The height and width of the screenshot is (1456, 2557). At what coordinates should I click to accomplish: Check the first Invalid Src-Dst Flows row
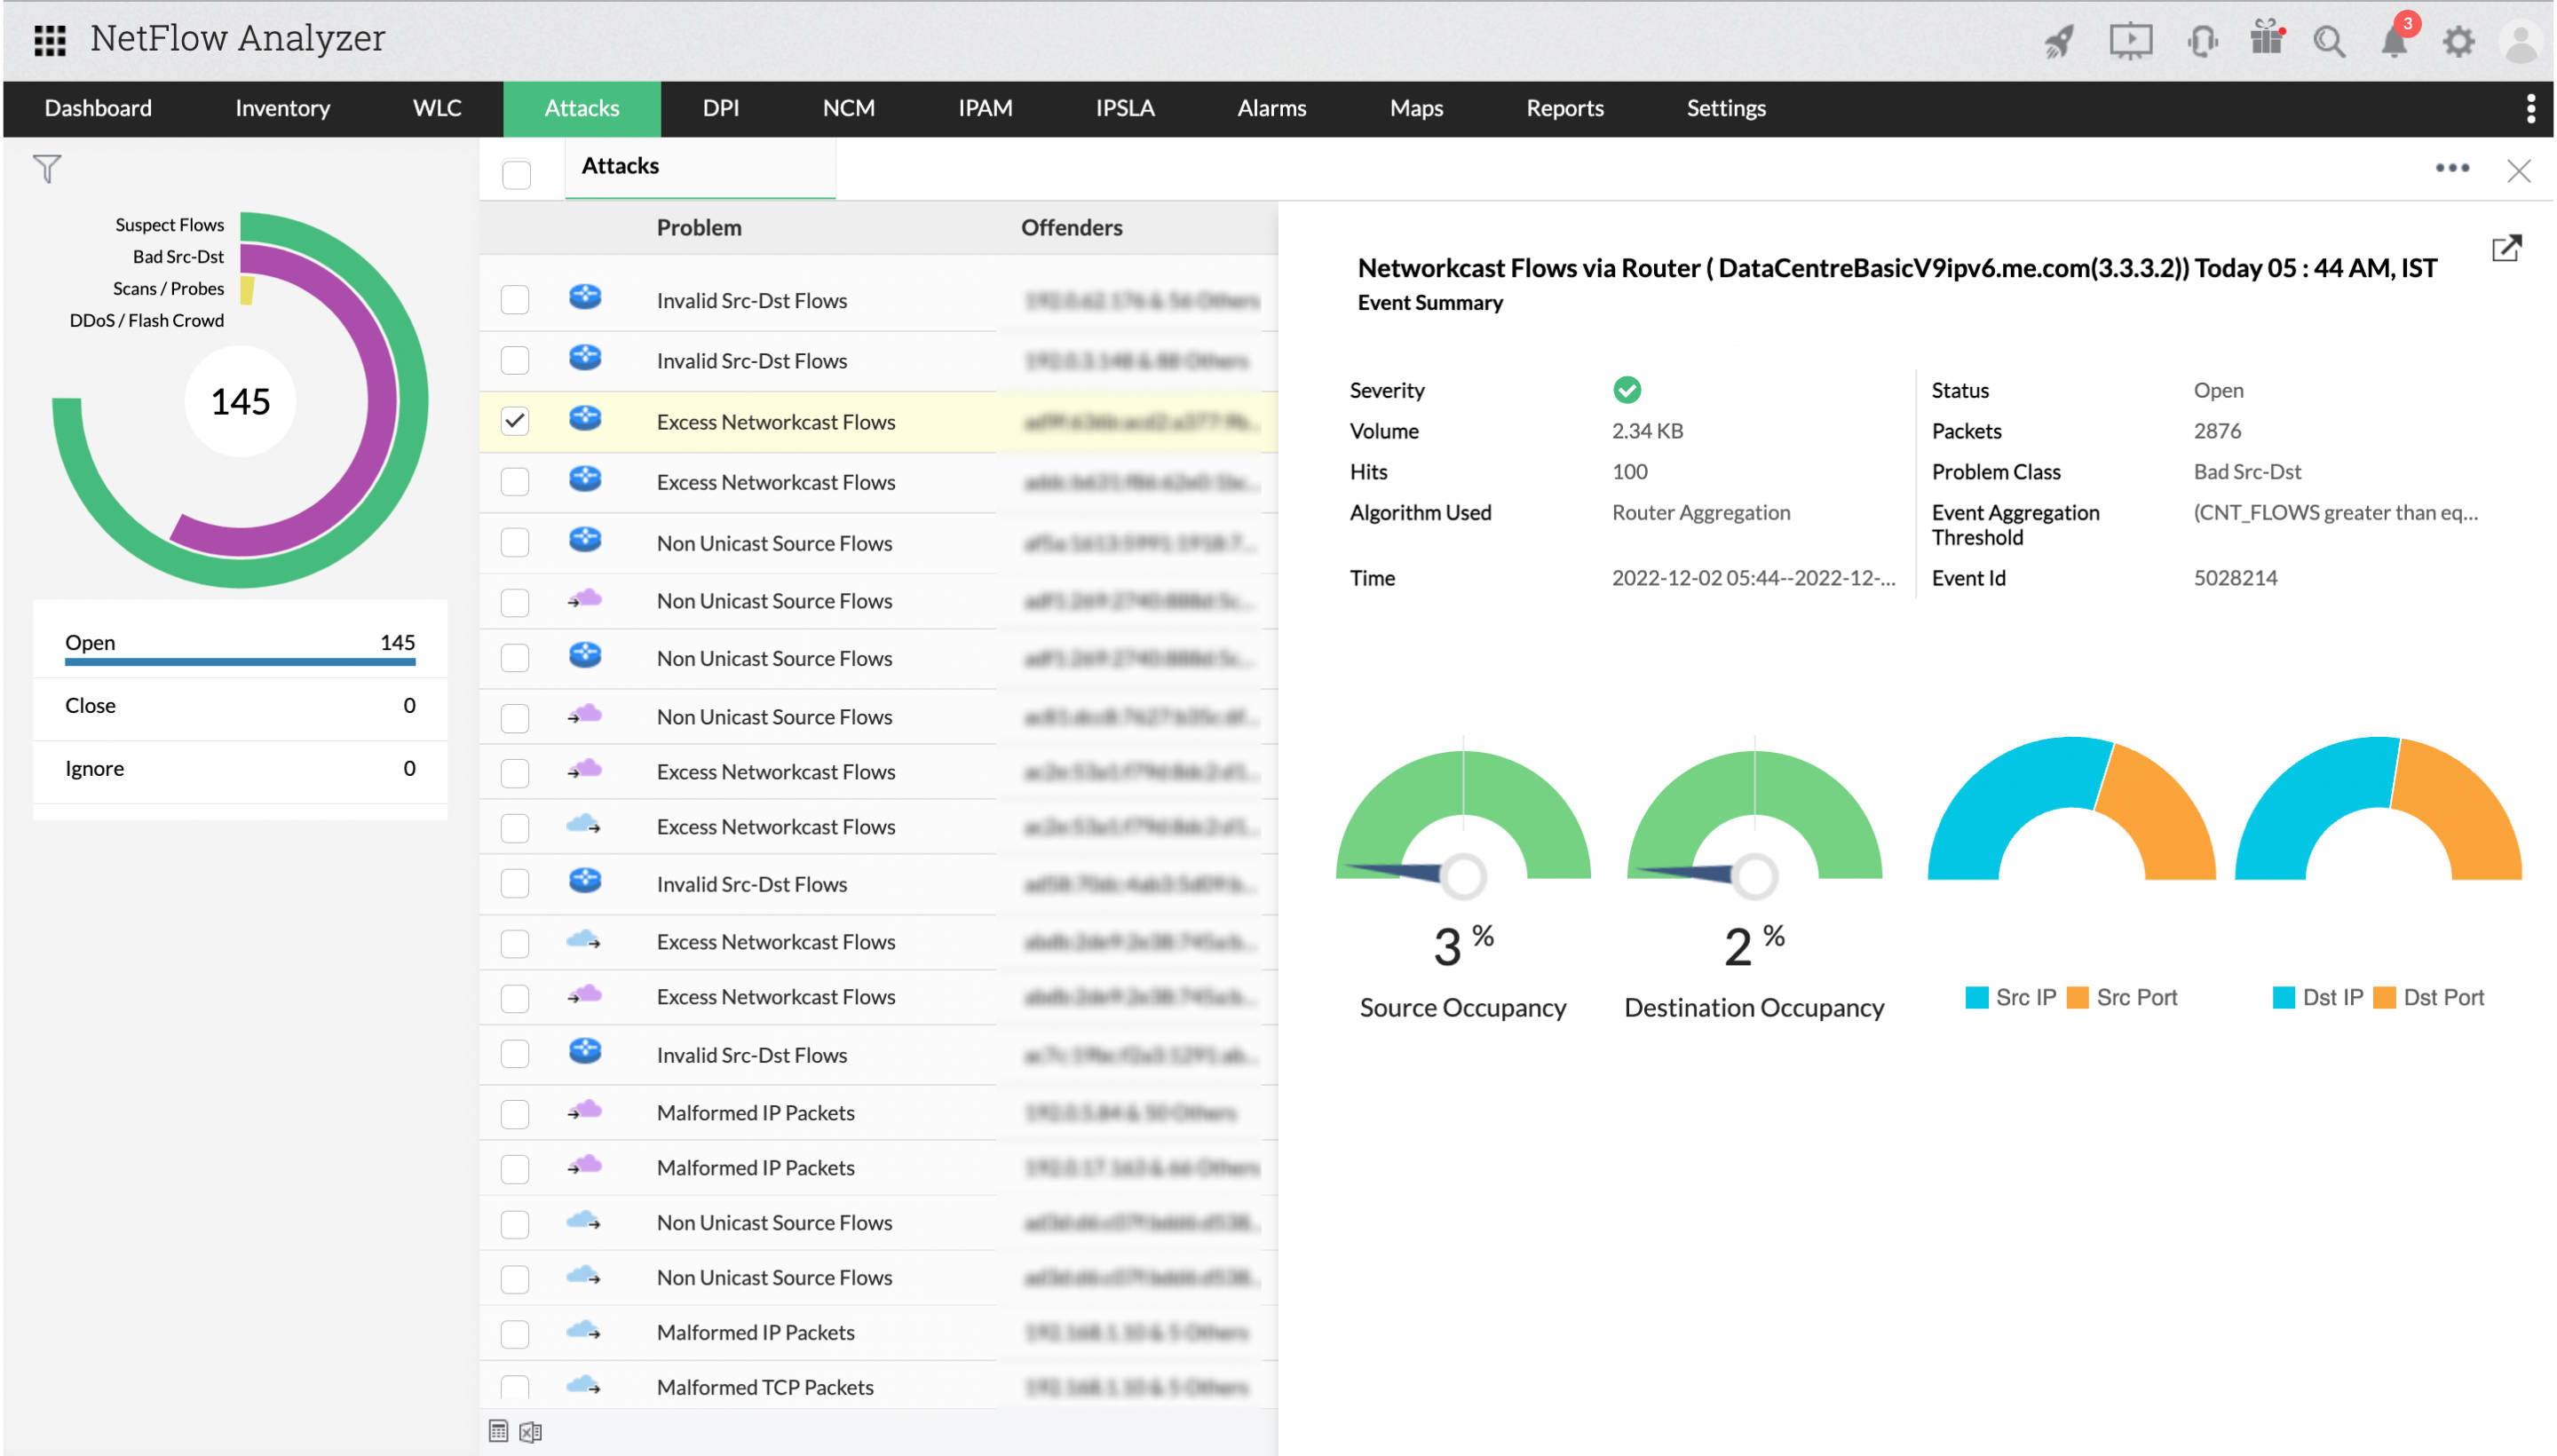coord(515,300)
